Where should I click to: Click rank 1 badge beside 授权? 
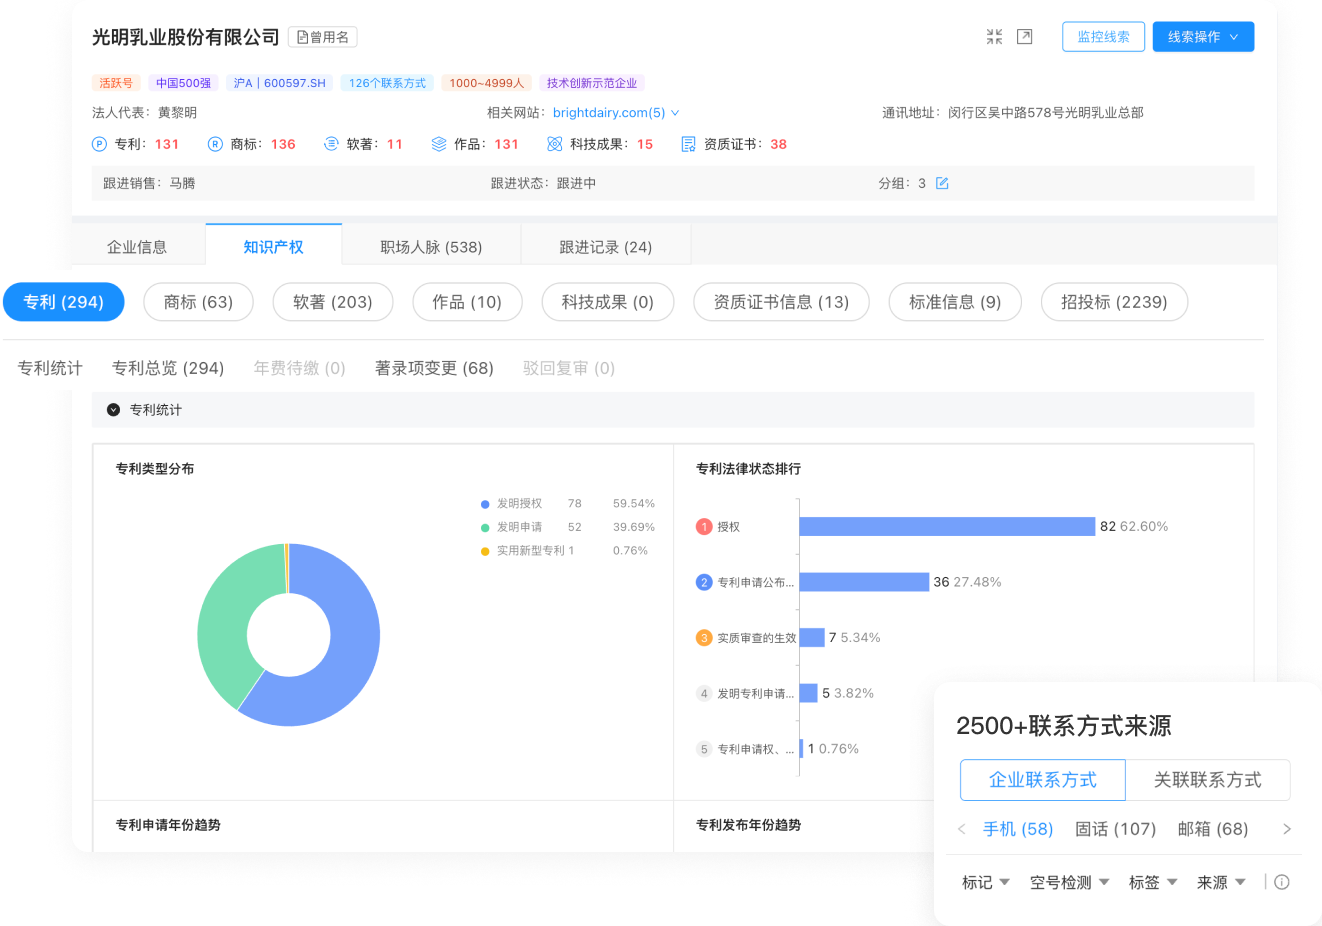pyautogui.click(x=704, y=527)
